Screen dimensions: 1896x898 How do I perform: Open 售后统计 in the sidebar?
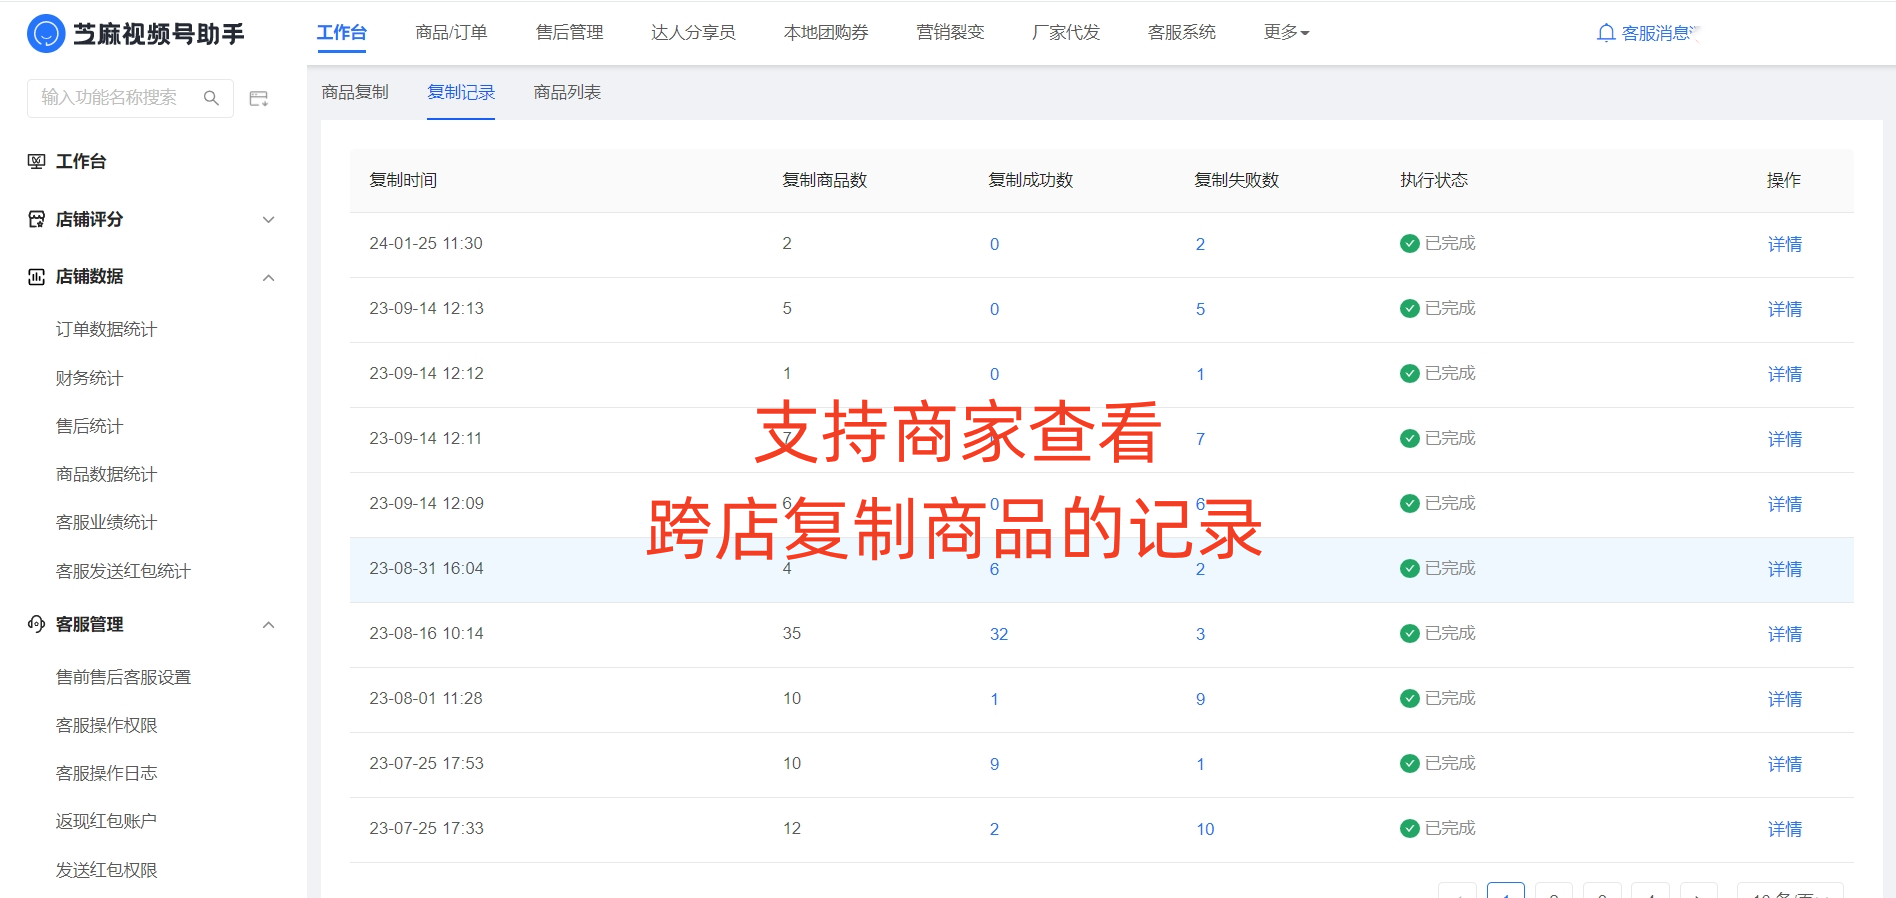coord(90,426)
